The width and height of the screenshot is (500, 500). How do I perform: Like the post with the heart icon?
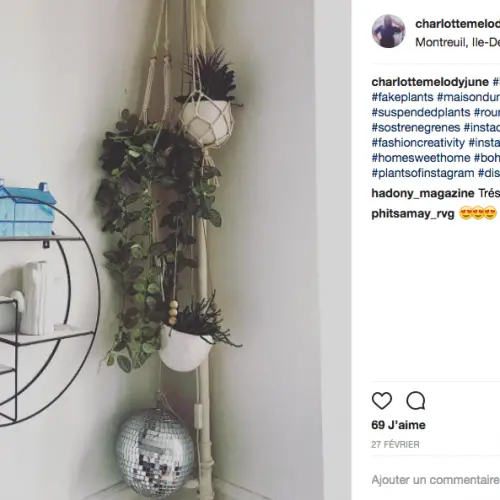tap(382, 401)
